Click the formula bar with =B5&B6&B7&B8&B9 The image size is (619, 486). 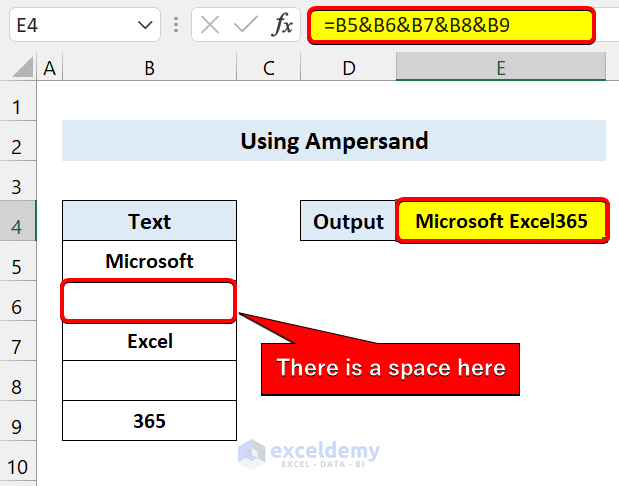(451, 26)
